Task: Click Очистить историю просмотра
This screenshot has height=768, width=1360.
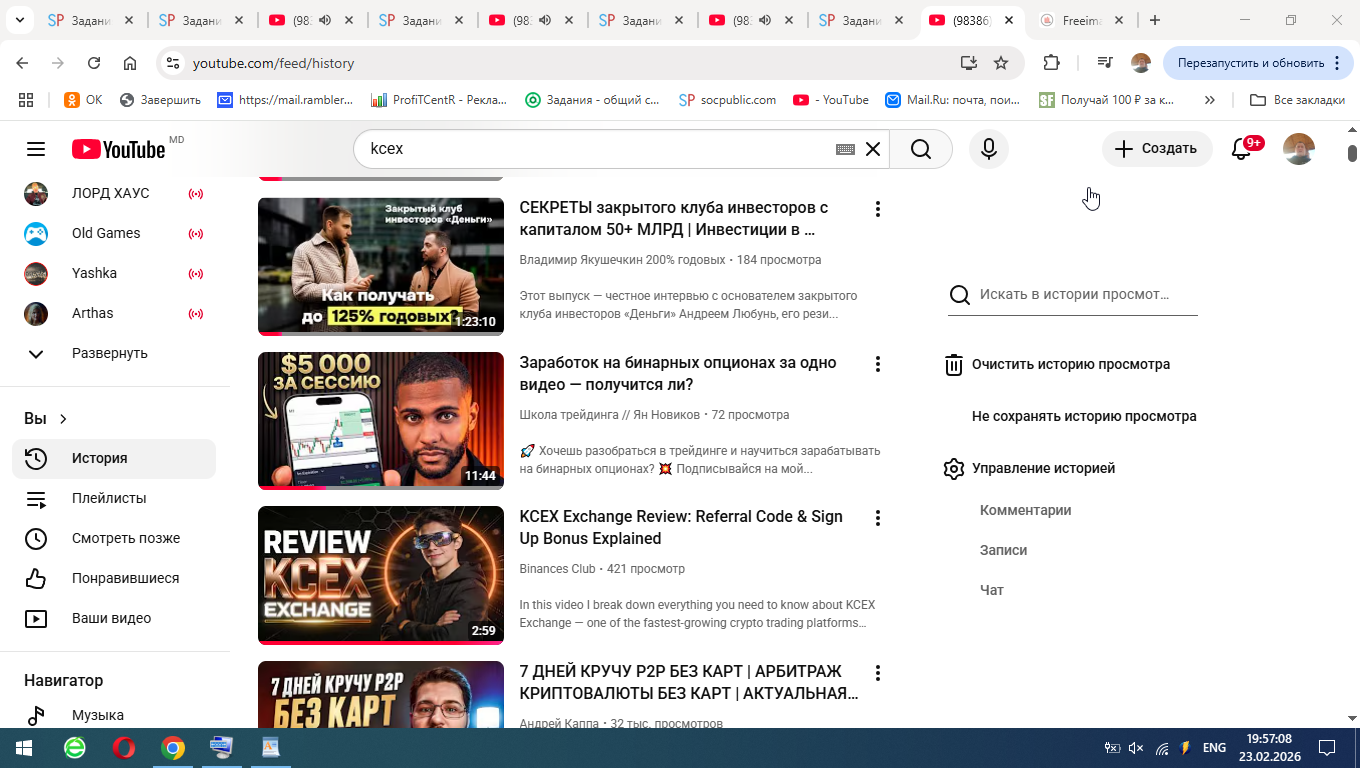Action: [1057, 365]
